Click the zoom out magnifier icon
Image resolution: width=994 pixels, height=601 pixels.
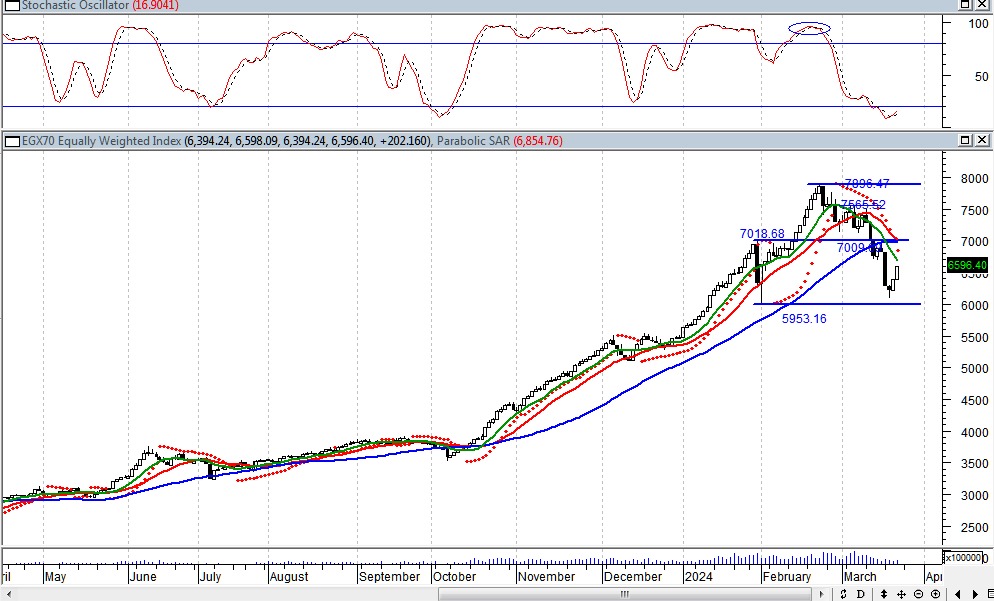point(918,594)
